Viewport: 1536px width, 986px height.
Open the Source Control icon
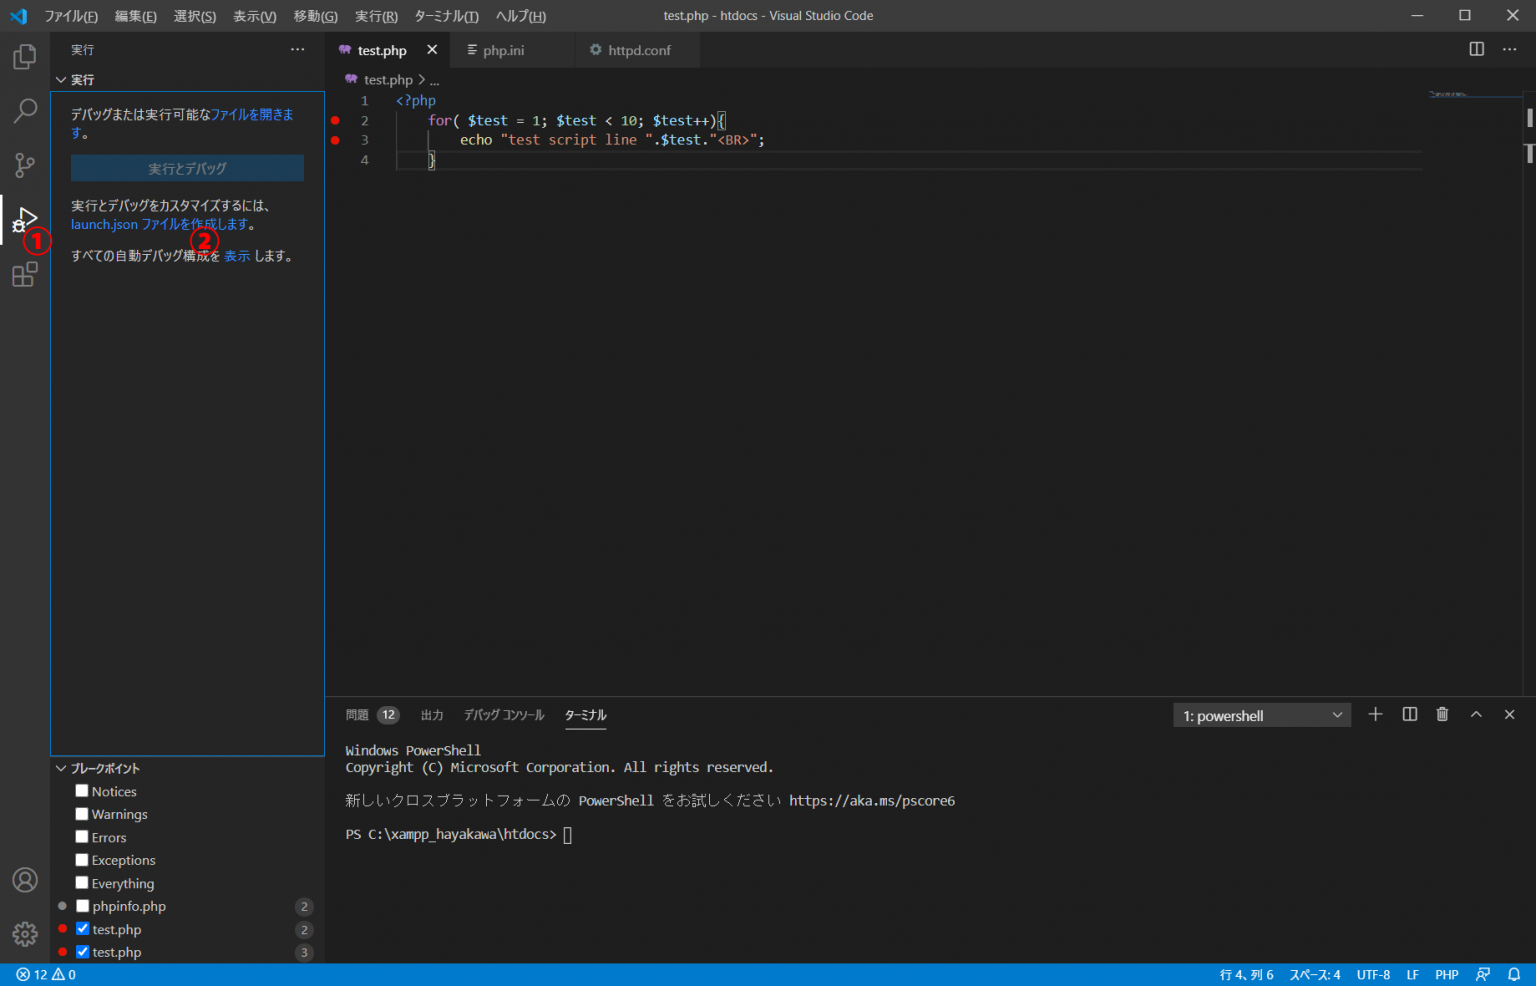24,165
